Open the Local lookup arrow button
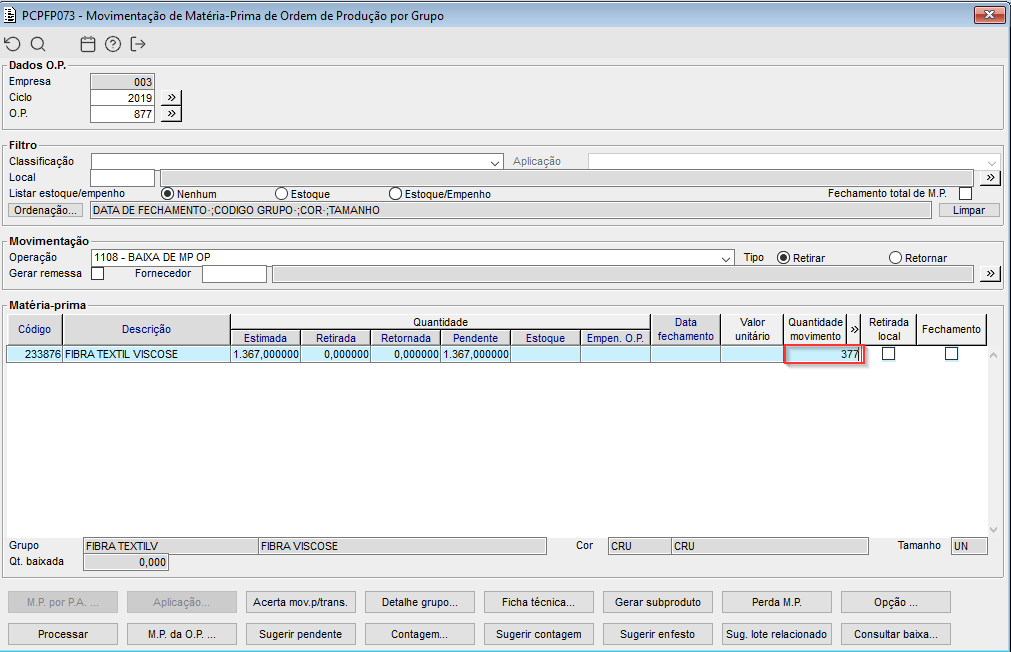The image size is (1011, 652). tap(990, 177)
